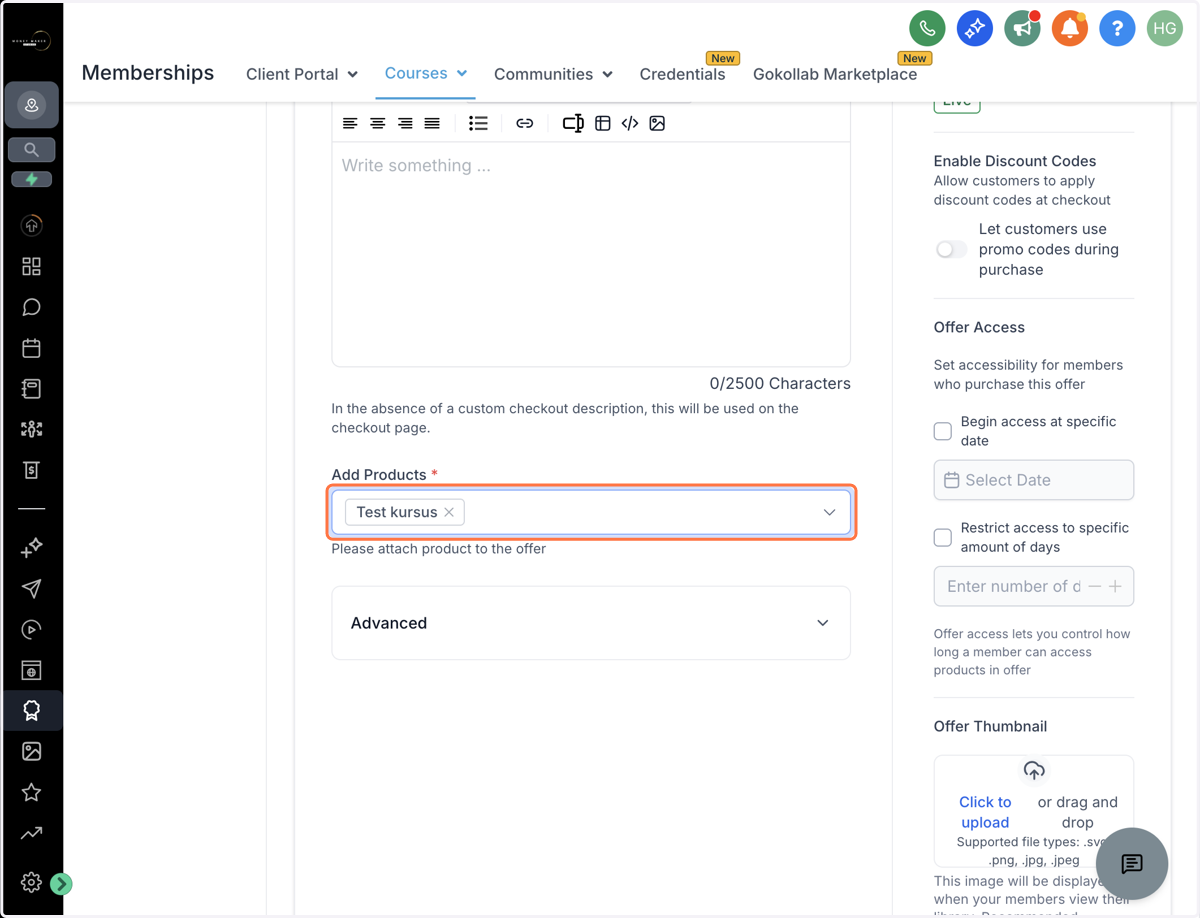Image resolution: width=1200 pixels, height=918 pixels.
Task: Open the sidebar paper plane marketing icon
Action: pyautogui.click(x=32, y=588)
